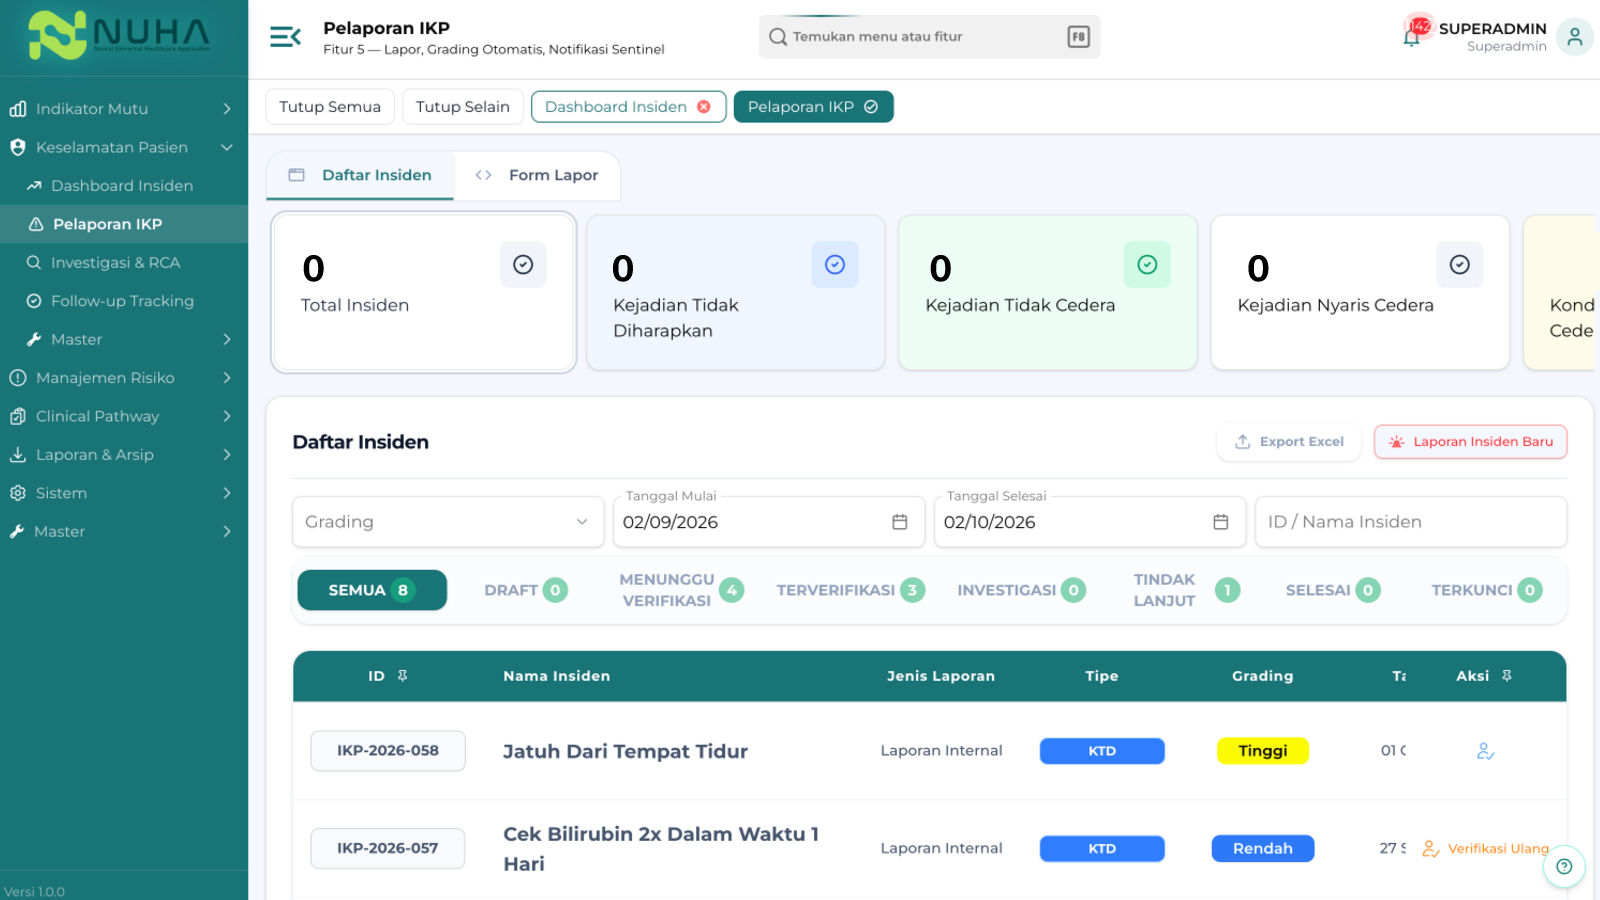Show the DRAFT status incidents
The image size is (1600, 900).
525,590
